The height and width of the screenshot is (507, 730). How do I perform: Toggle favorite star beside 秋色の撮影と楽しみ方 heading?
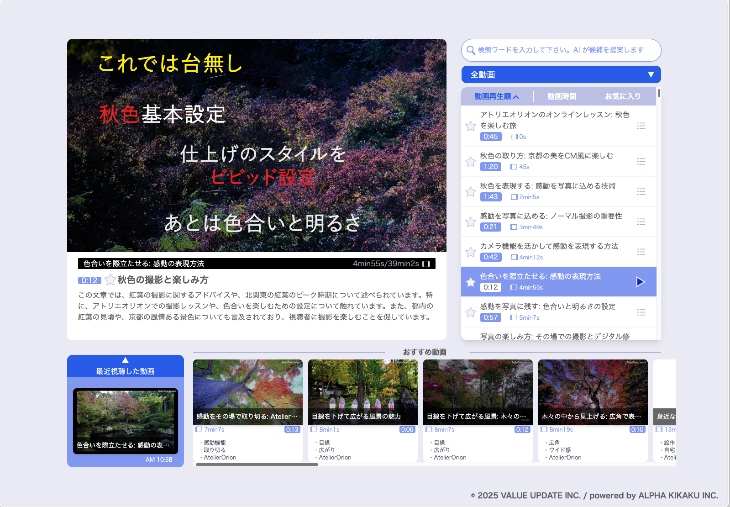point(110,281)
